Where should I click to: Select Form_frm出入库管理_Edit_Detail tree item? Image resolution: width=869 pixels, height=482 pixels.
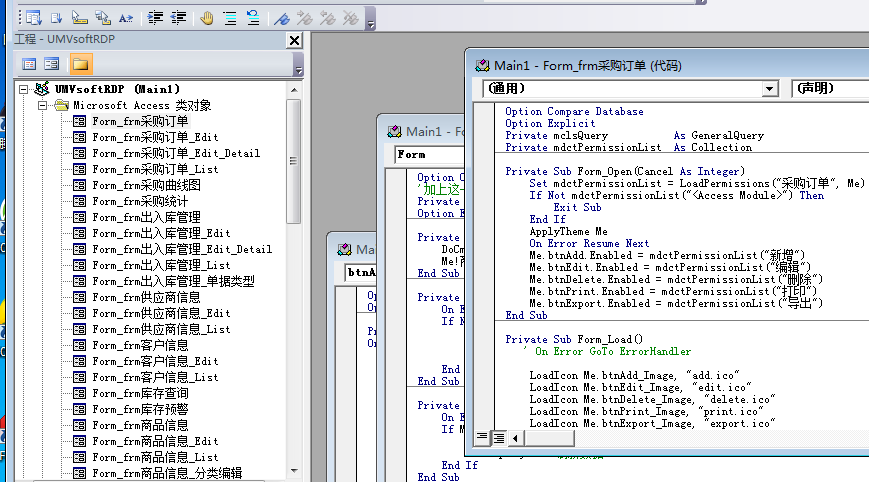(182, 249)
